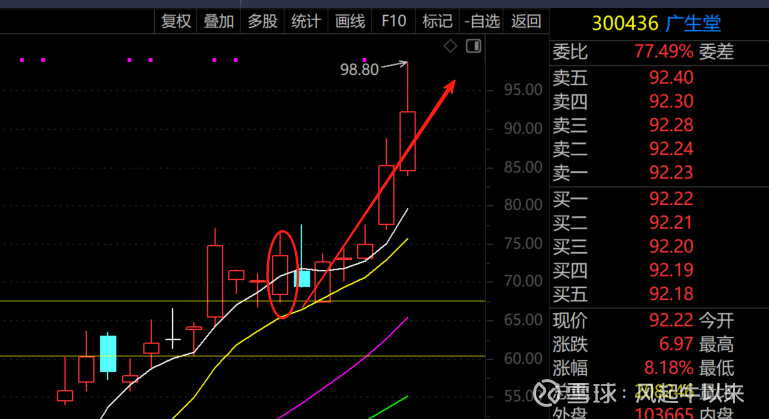769x419 pixels.
Task: Click the diamond icon above the chart
Action: (450, 47)
